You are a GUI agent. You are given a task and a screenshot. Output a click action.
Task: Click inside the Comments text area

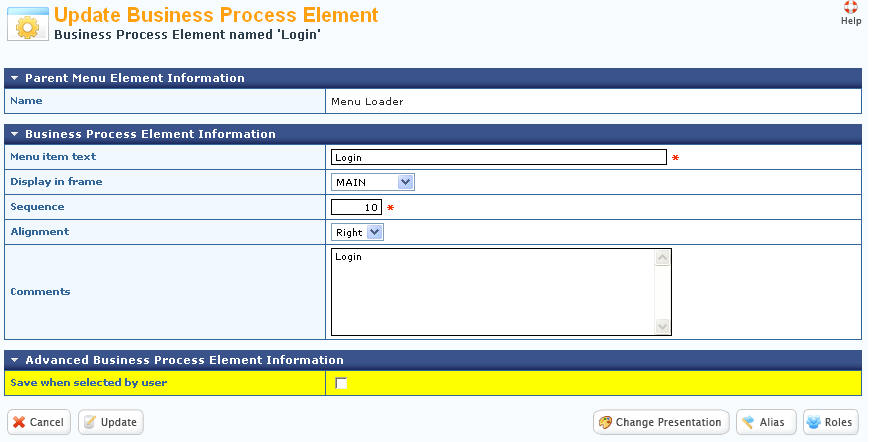click(x=493, y=292)
